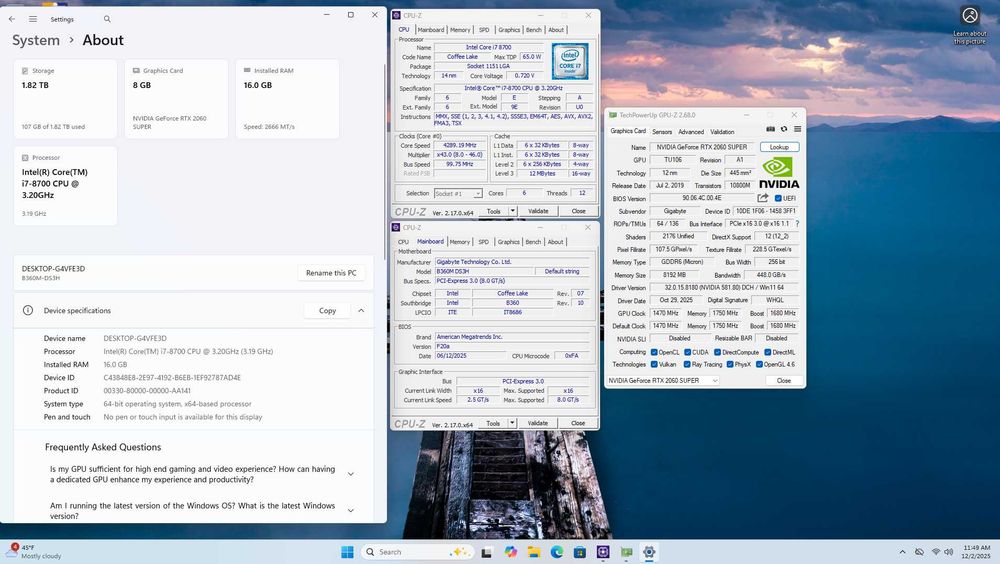Open the Settings hamburger navigation menu

point(33,19)
